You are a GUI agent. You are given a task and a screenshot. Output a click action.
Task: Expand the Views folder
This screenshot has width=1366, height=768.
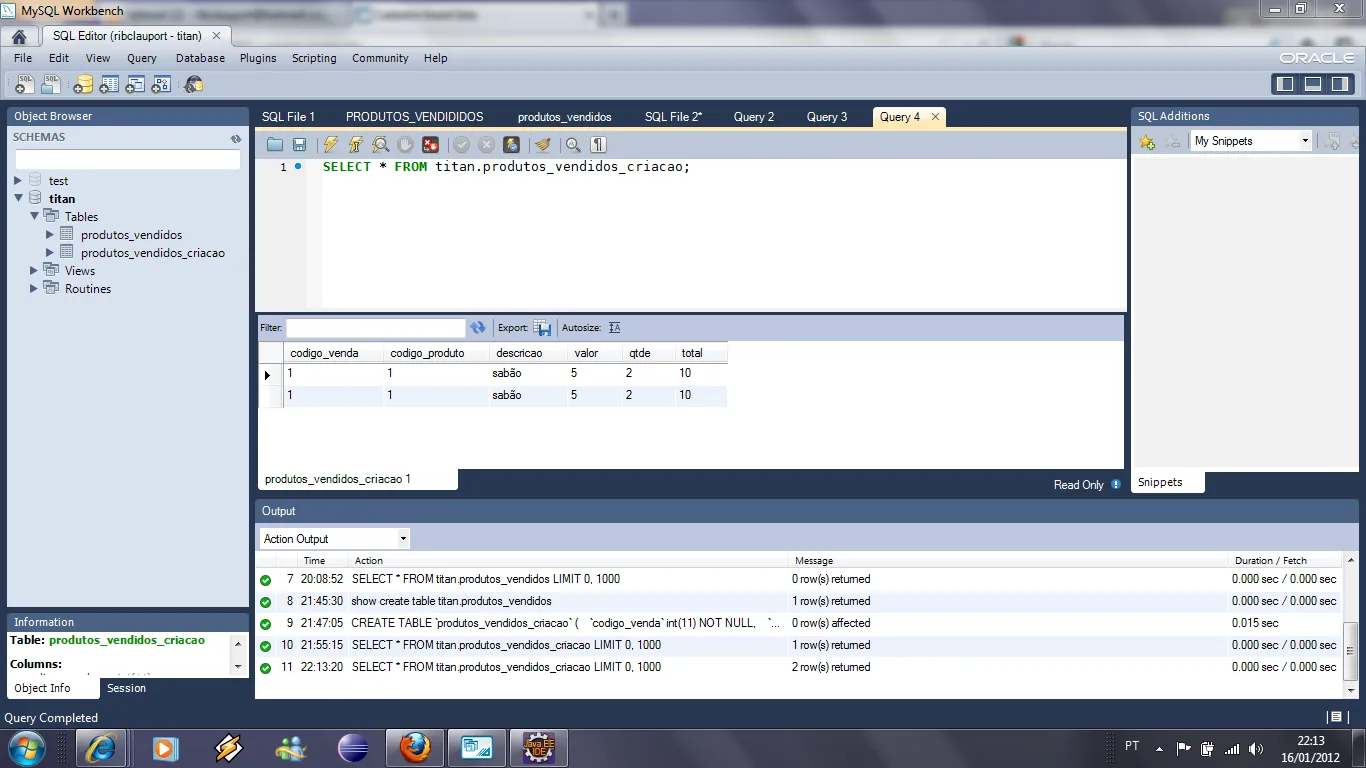coord(34,271)
